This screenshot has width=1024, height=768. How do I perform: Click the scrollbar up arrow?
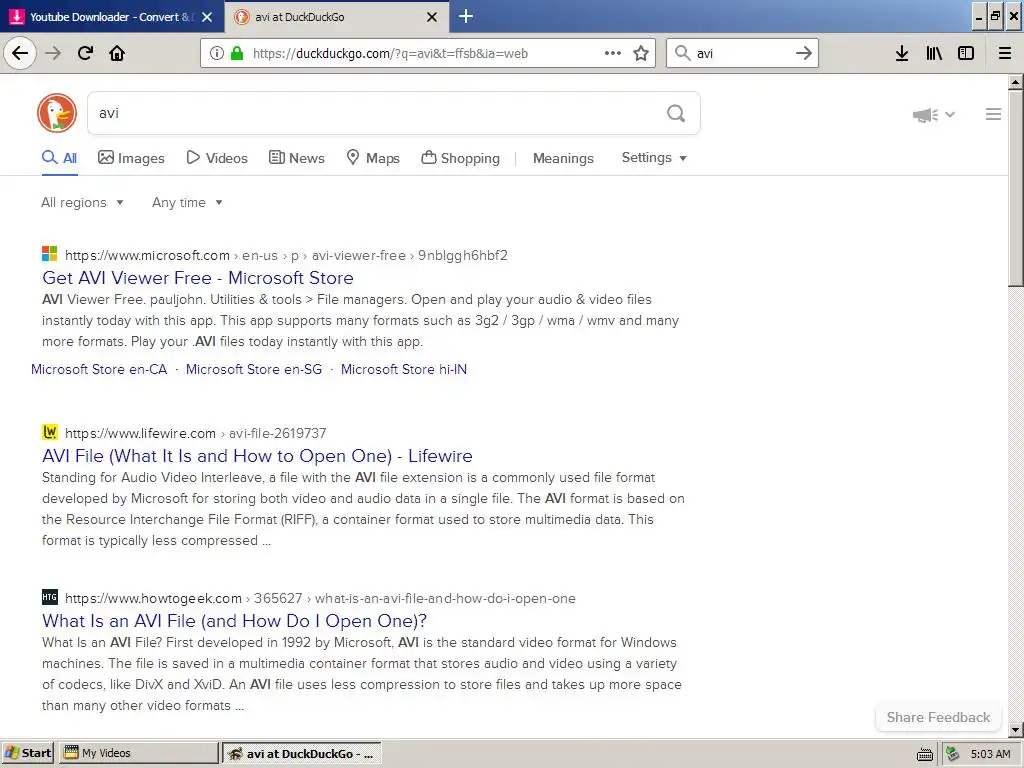point(1016,82)
